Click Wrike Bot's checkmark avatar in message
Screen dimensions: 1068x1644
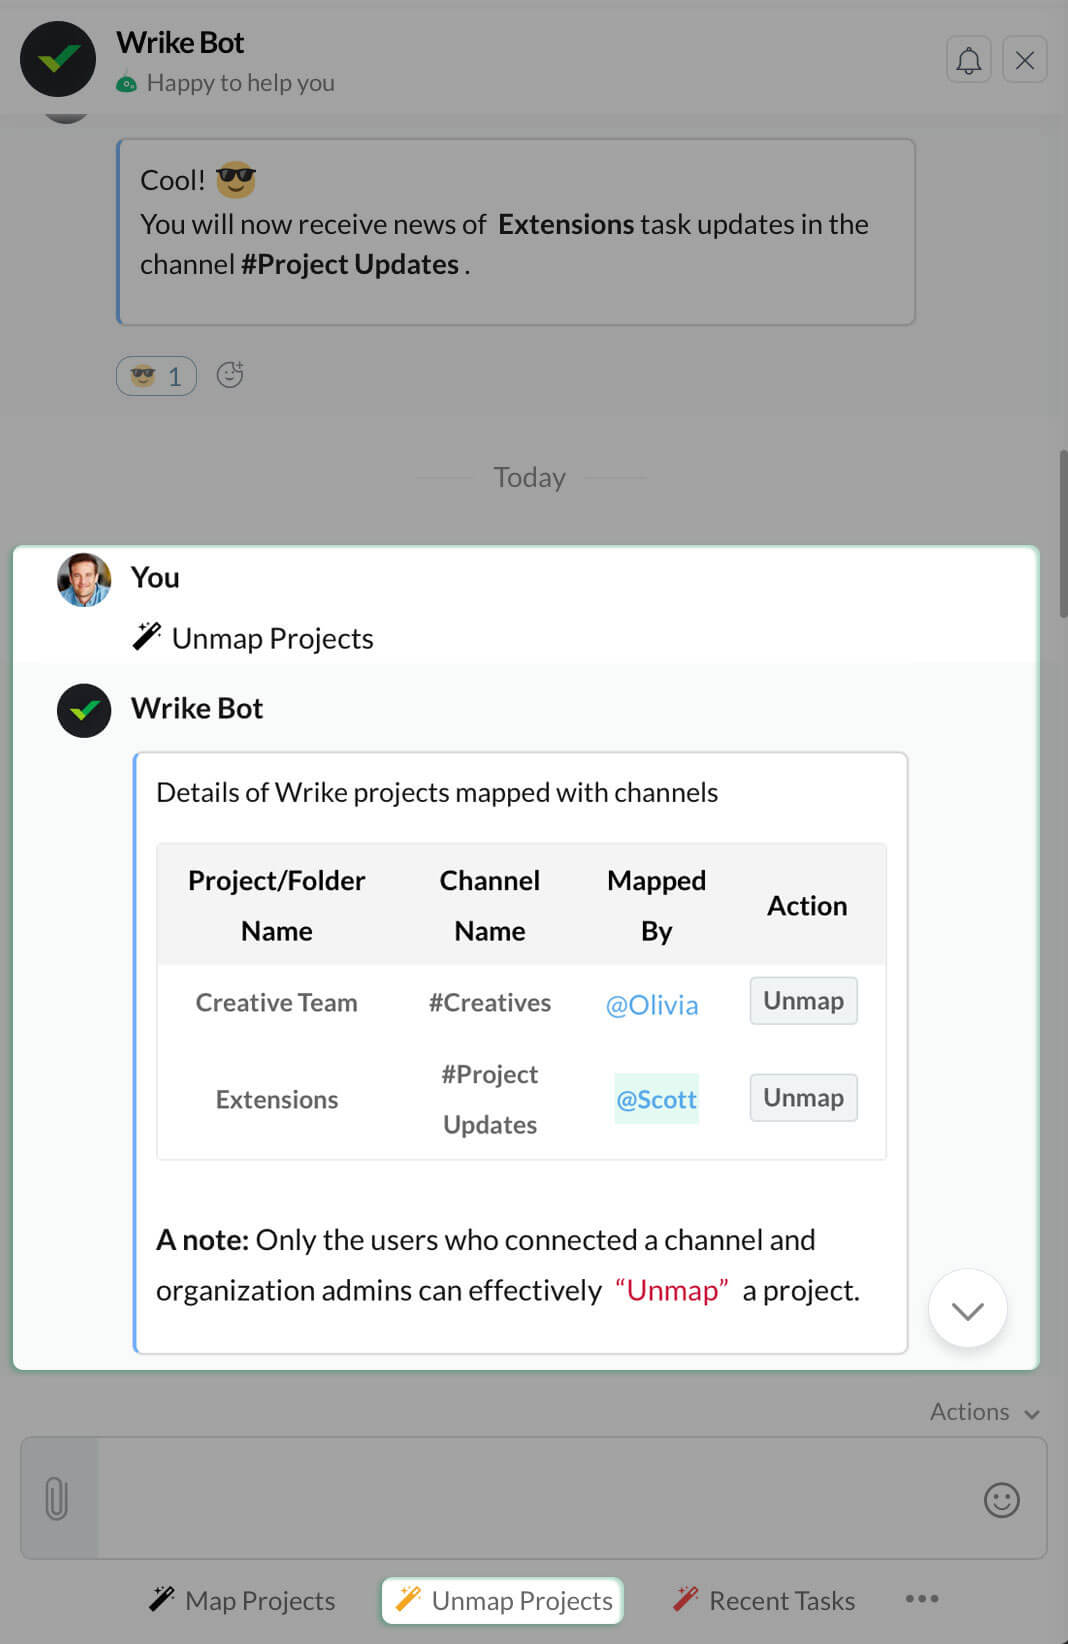tap(84, 710)
